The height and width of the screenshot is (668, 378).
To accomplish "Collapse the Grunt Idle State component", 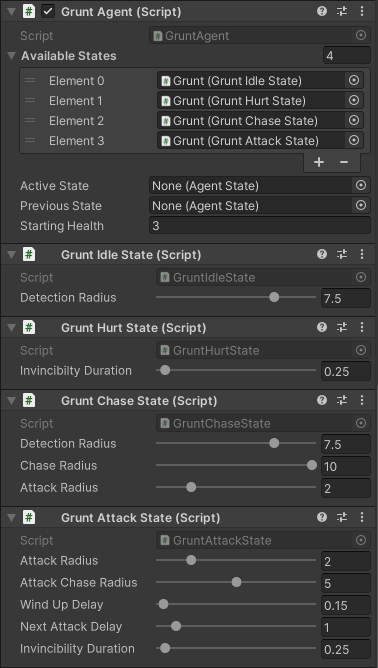I will [x=12, y=255].
